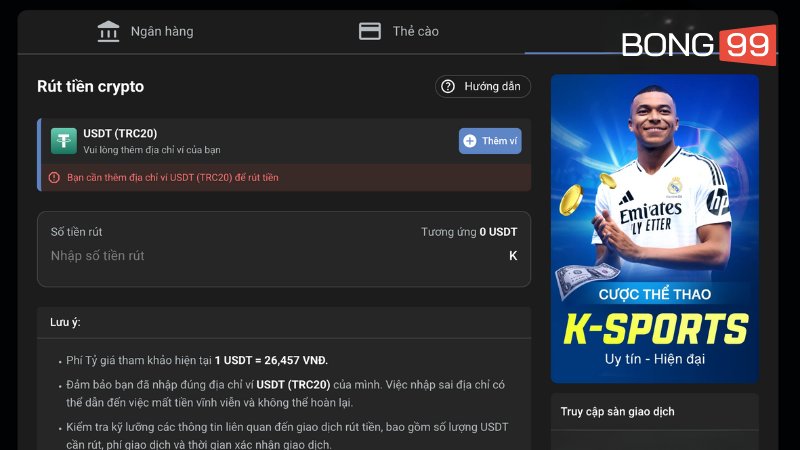
Task: Click the Tương ứng 0 USDT value
Action: 469,232
